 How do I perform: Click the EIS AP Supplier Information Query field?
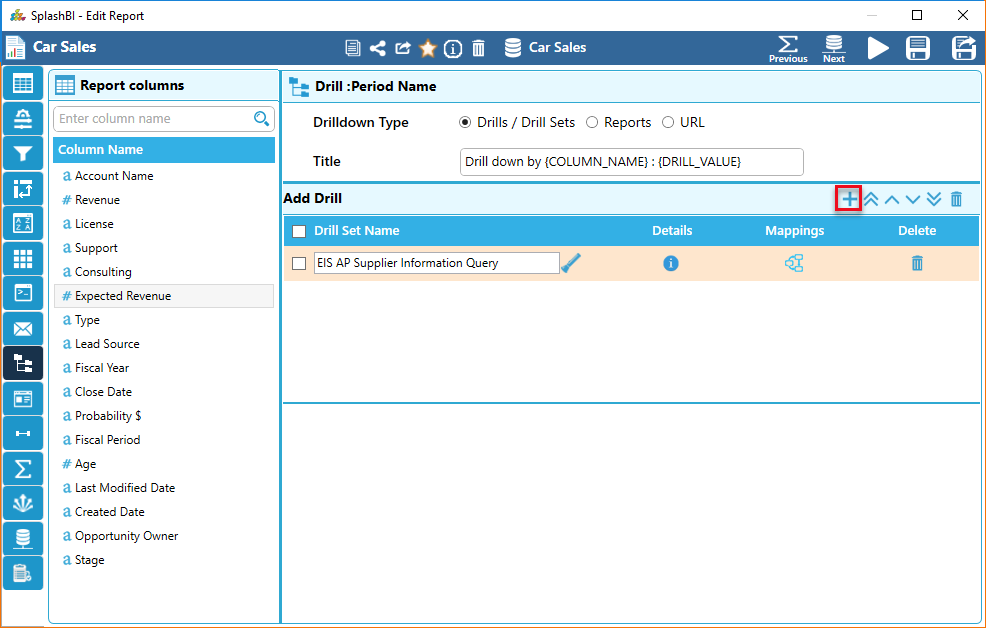pos(436,263)
